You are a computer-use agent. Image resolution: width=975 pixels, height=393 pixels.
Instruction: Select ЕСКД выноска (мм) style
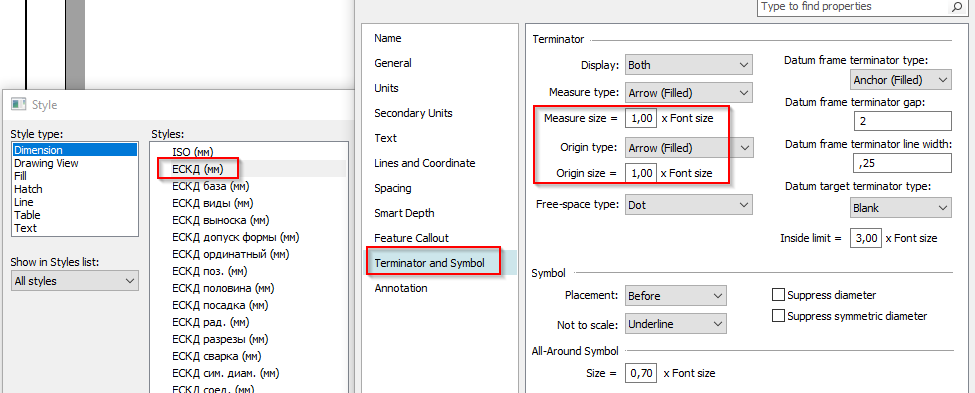pyautogui.click(x=221, y=220)
